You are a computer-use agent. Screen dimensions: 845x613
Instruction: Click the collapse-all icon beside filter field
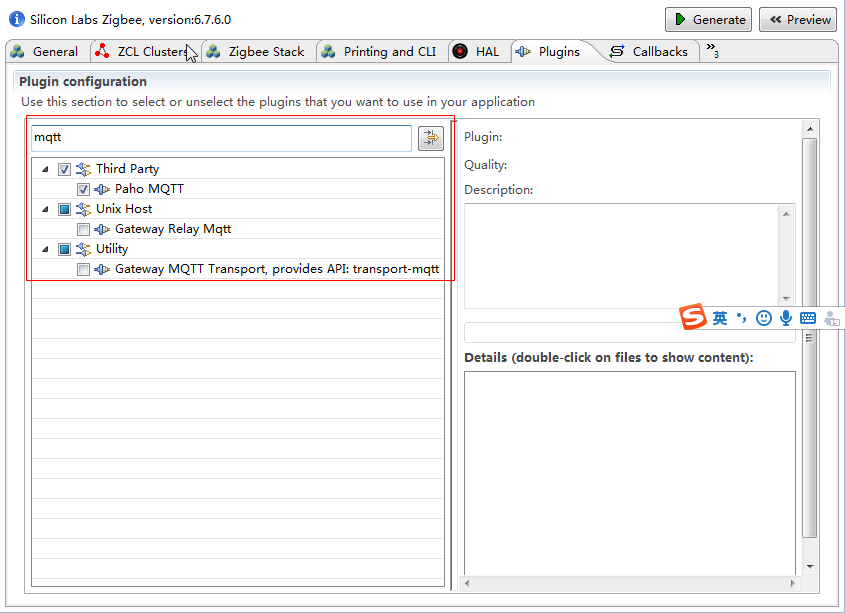[x=431, y=139]
